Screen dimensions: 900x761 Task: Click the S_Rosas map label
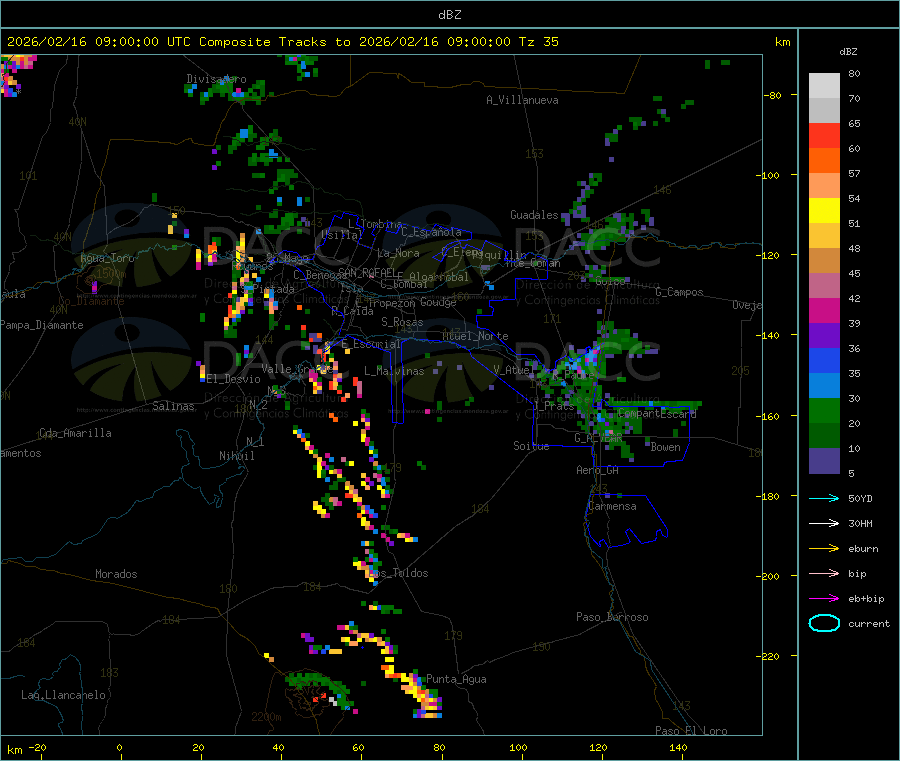pos(402,322)
